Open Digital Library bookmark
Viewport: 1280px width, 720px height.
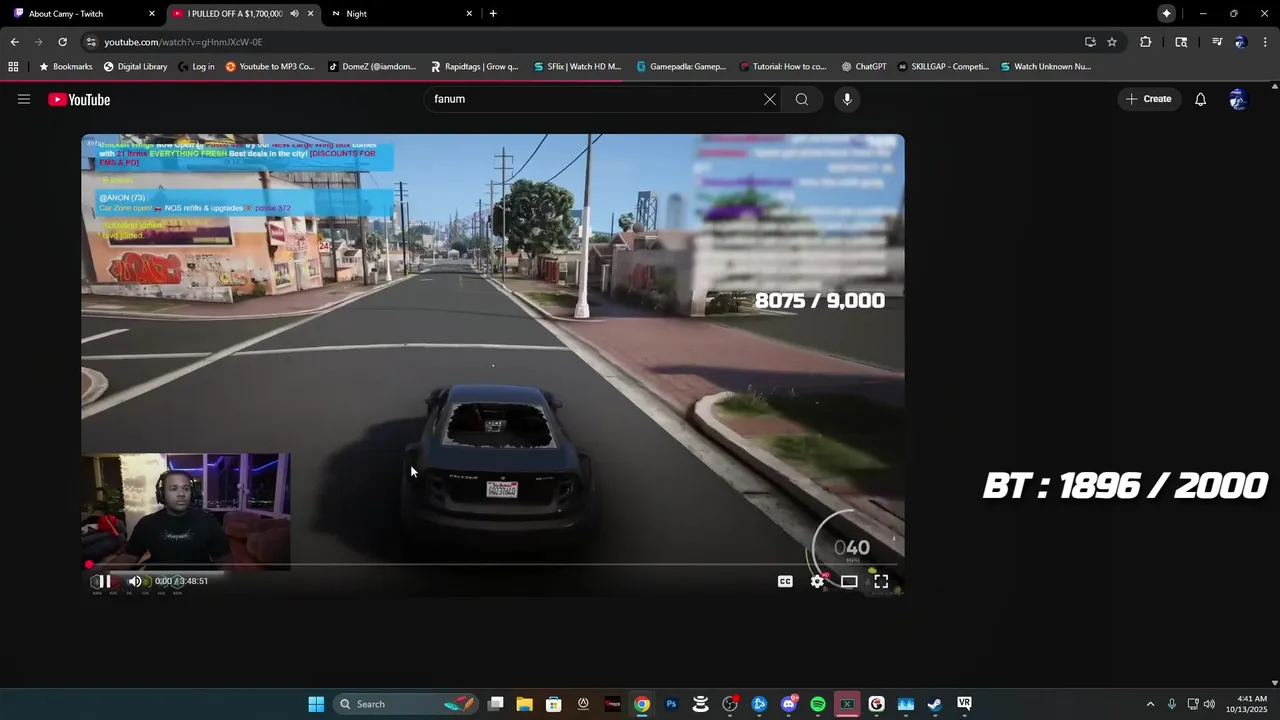click(134, 67)
